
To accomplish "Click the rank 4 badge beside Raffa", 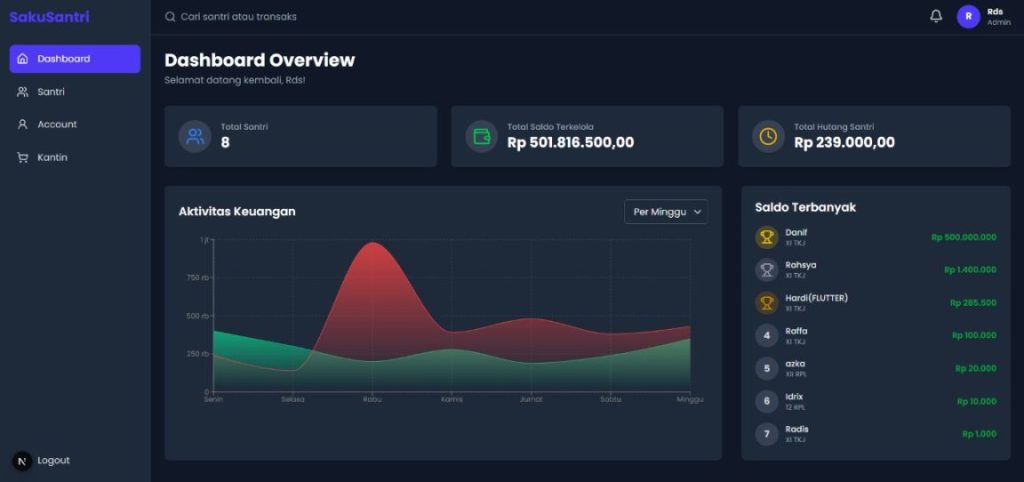I will 767,335.
